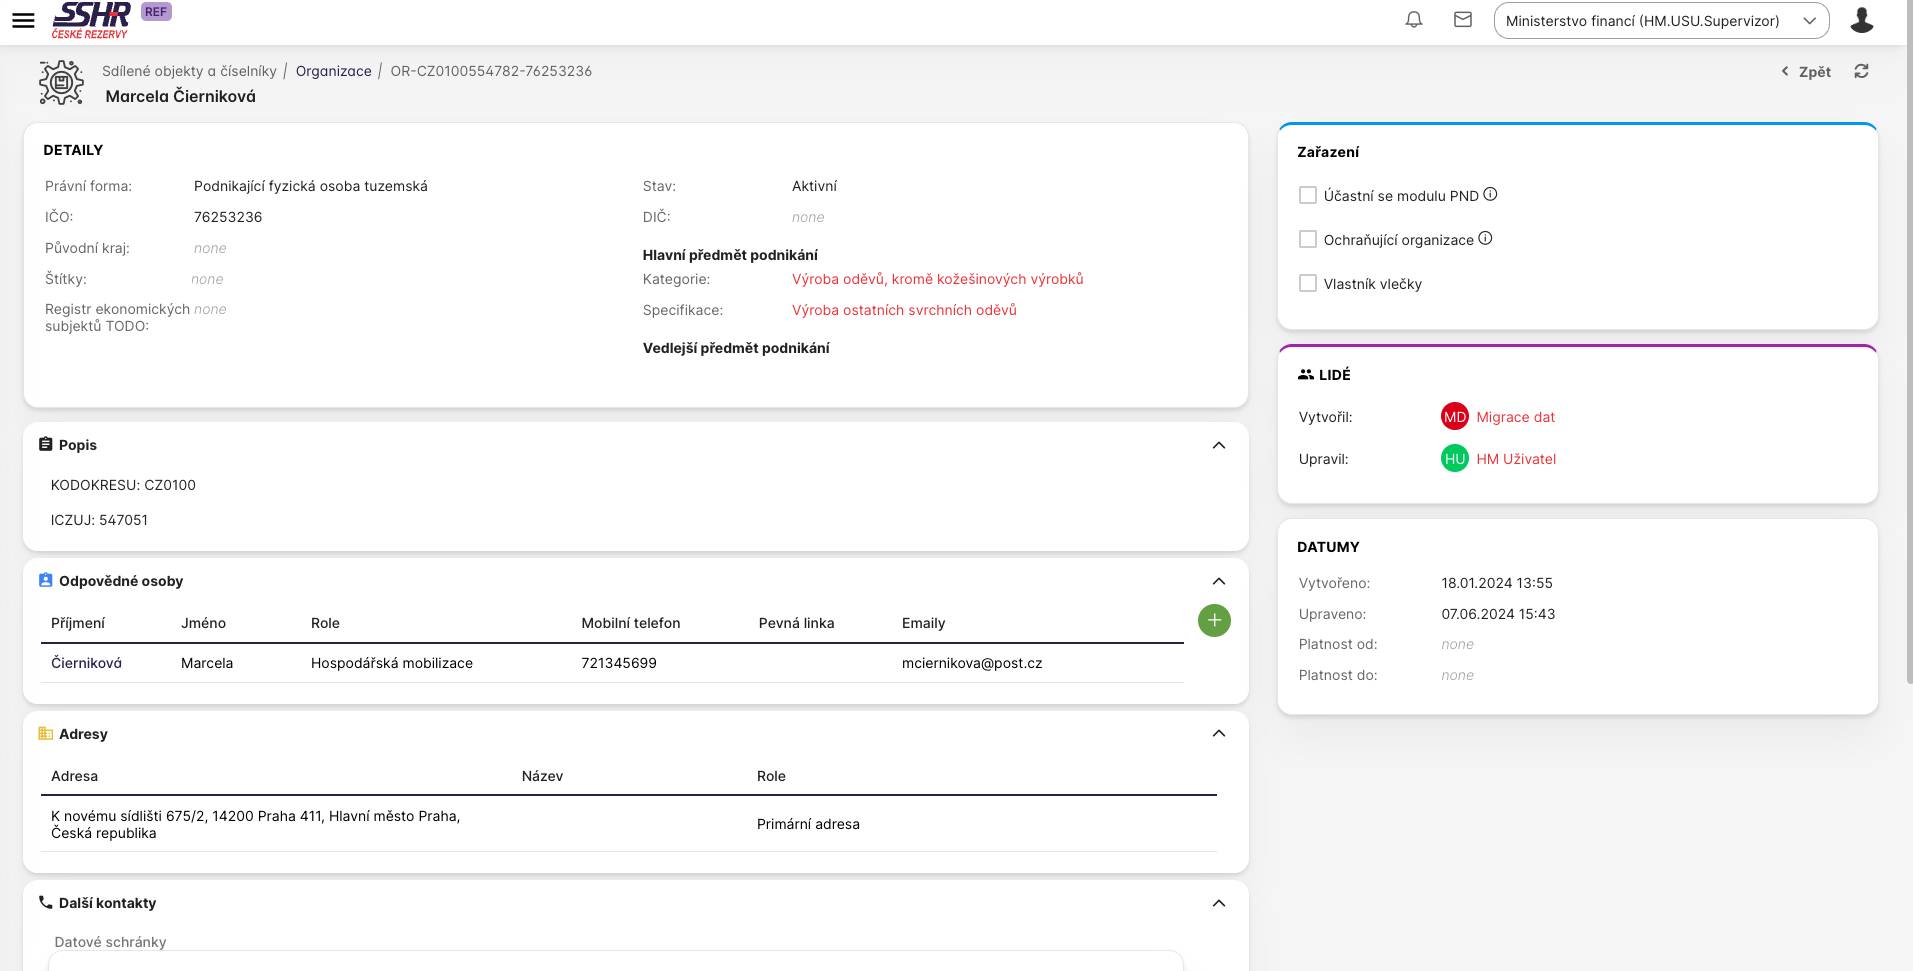Collapse the Popis section

pyautogui.click(x=1218, y=445)
